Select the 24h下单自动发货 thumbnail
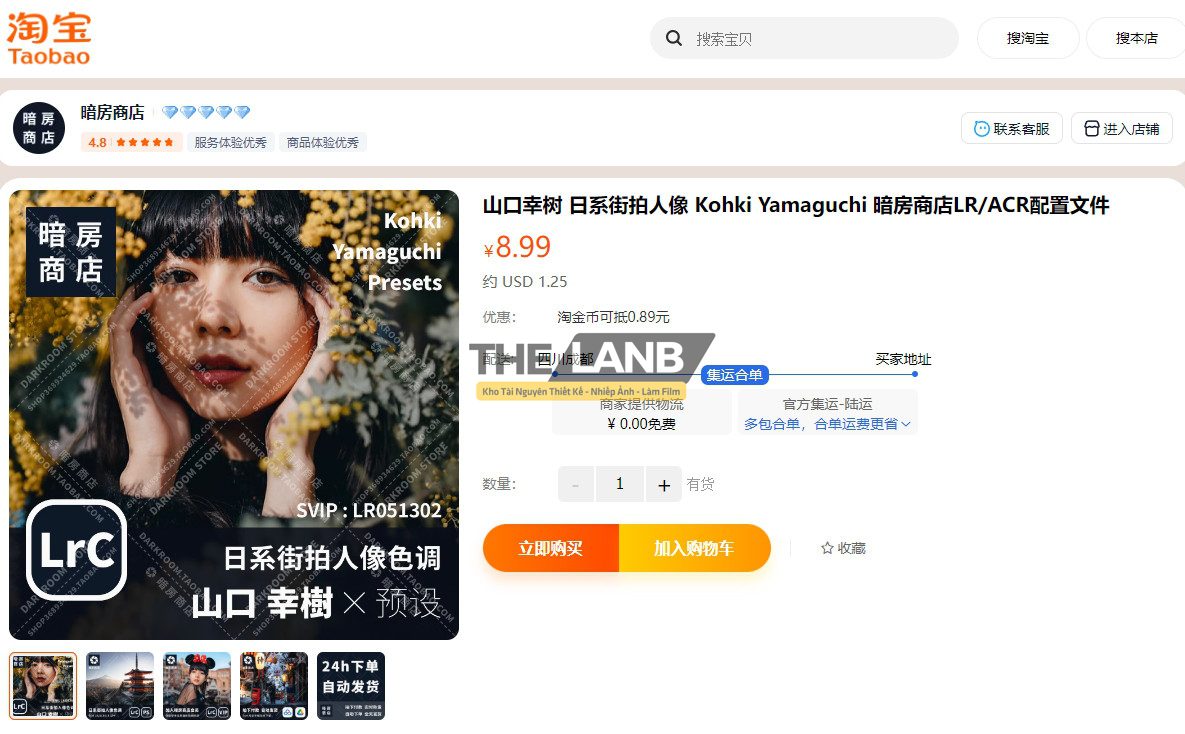Image resolution: width=1185 pixels, height=734 pixels. click(x=351, y=686)
